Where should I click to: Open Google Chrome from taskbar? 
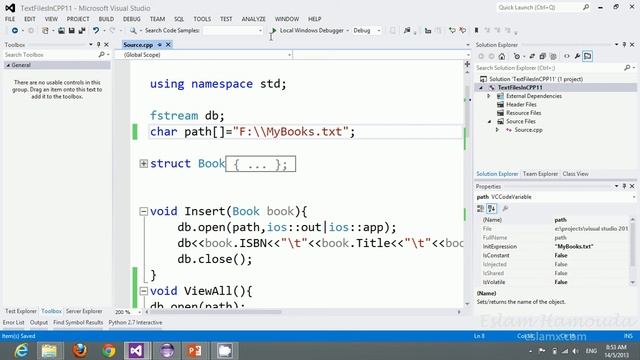point(109,351)
